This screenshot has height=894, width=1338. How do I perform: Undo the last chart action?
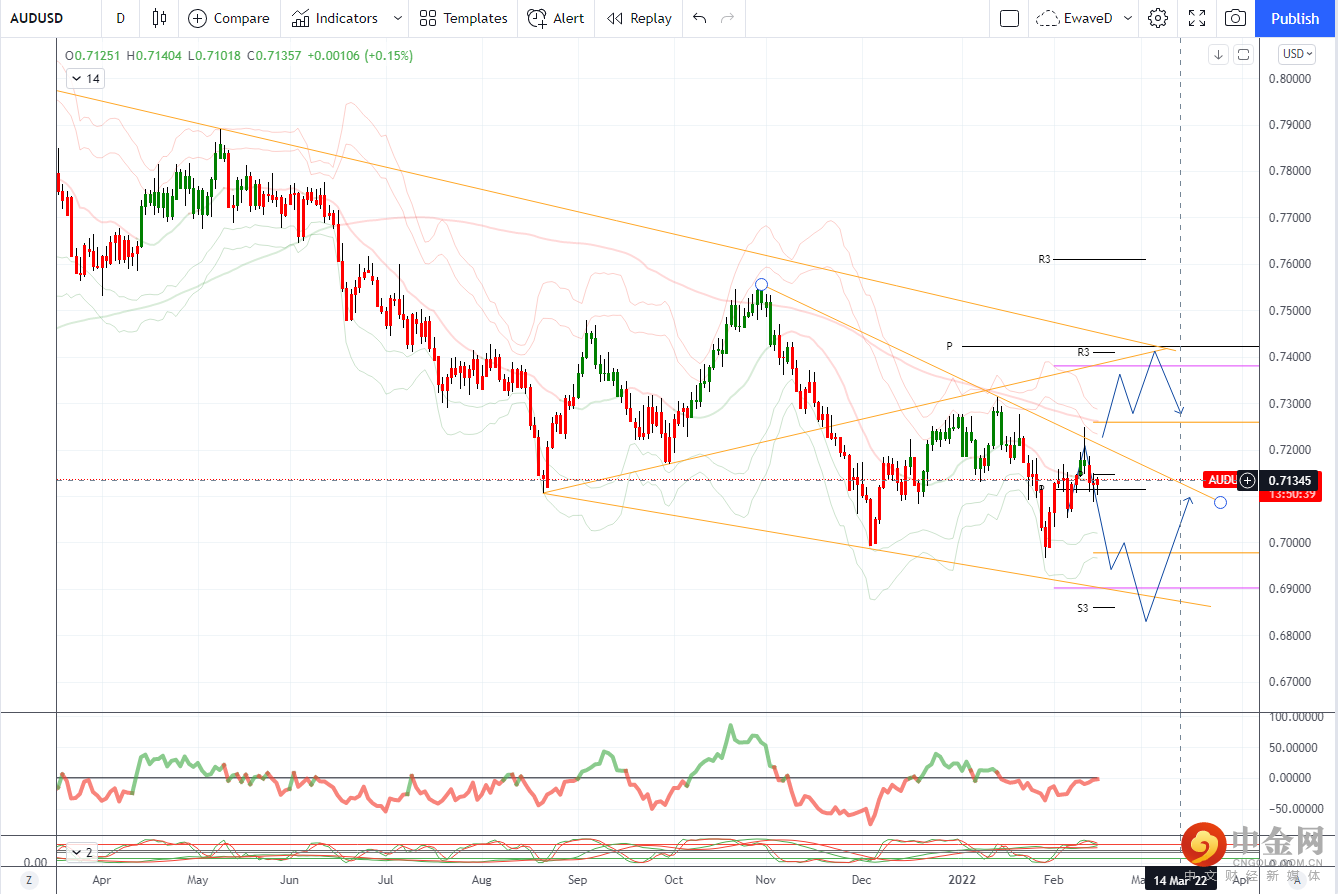click(x=699, y=18)
